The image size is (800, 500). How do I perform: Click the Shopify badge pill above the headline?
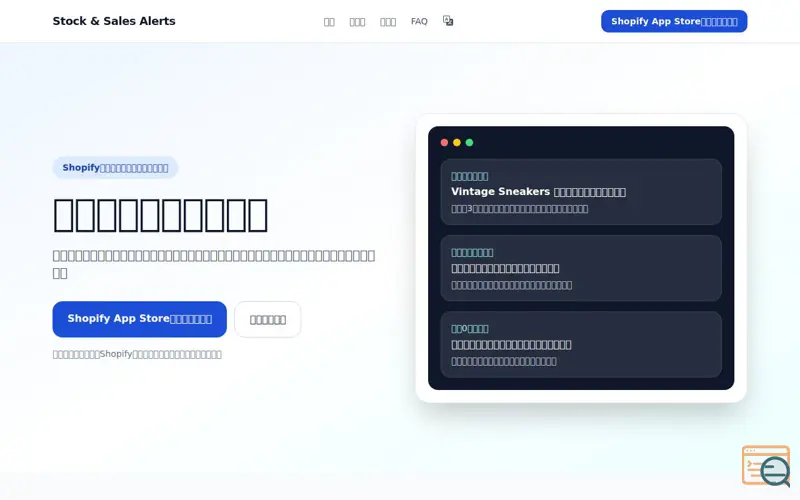tap(115, 168)
